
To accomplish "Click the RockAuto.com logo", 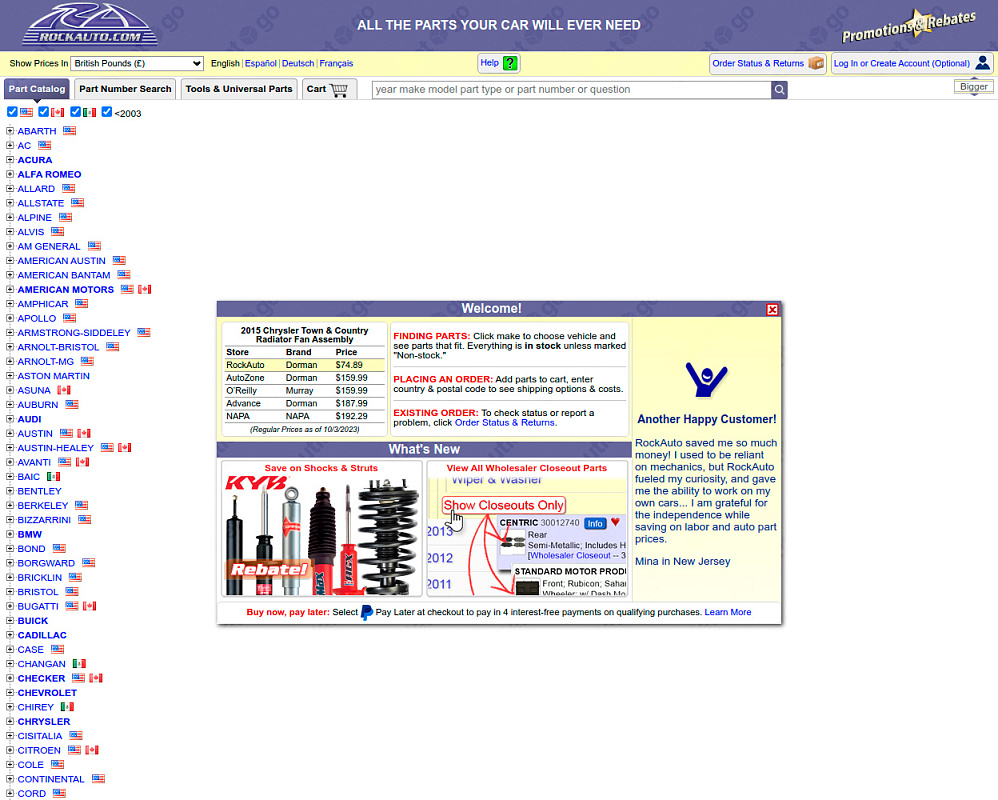I will point(90,25).
